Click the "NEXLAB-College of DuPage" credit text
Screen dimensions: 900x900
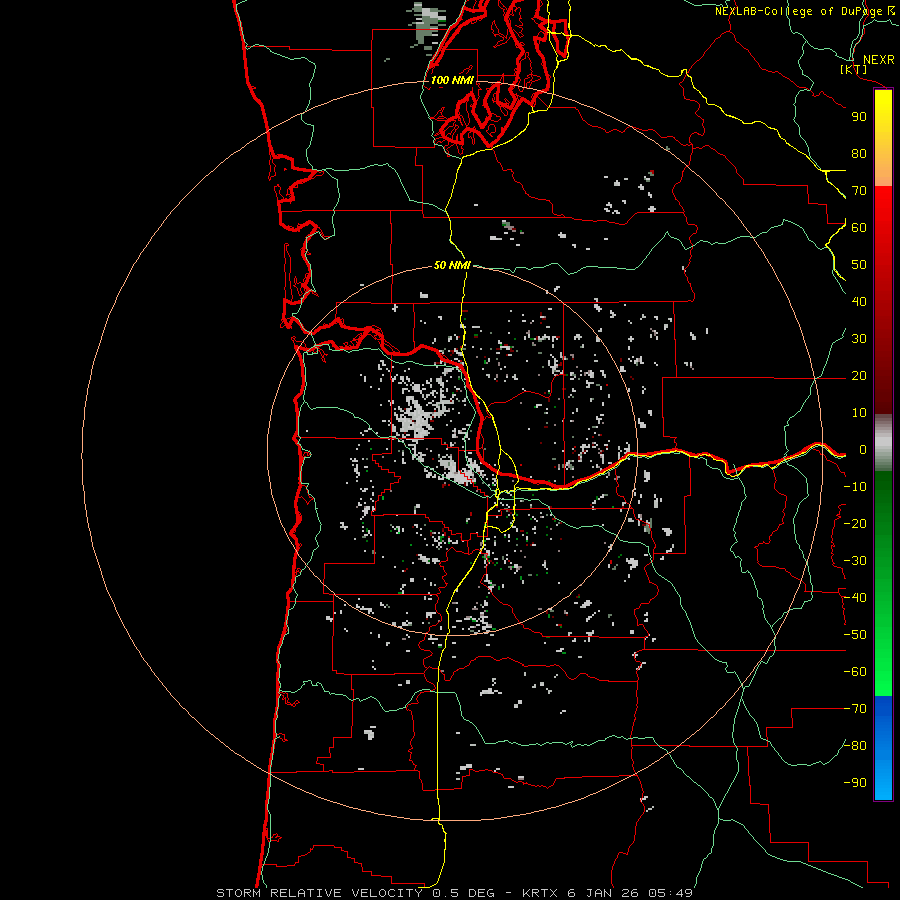click(x=798, y=11)
